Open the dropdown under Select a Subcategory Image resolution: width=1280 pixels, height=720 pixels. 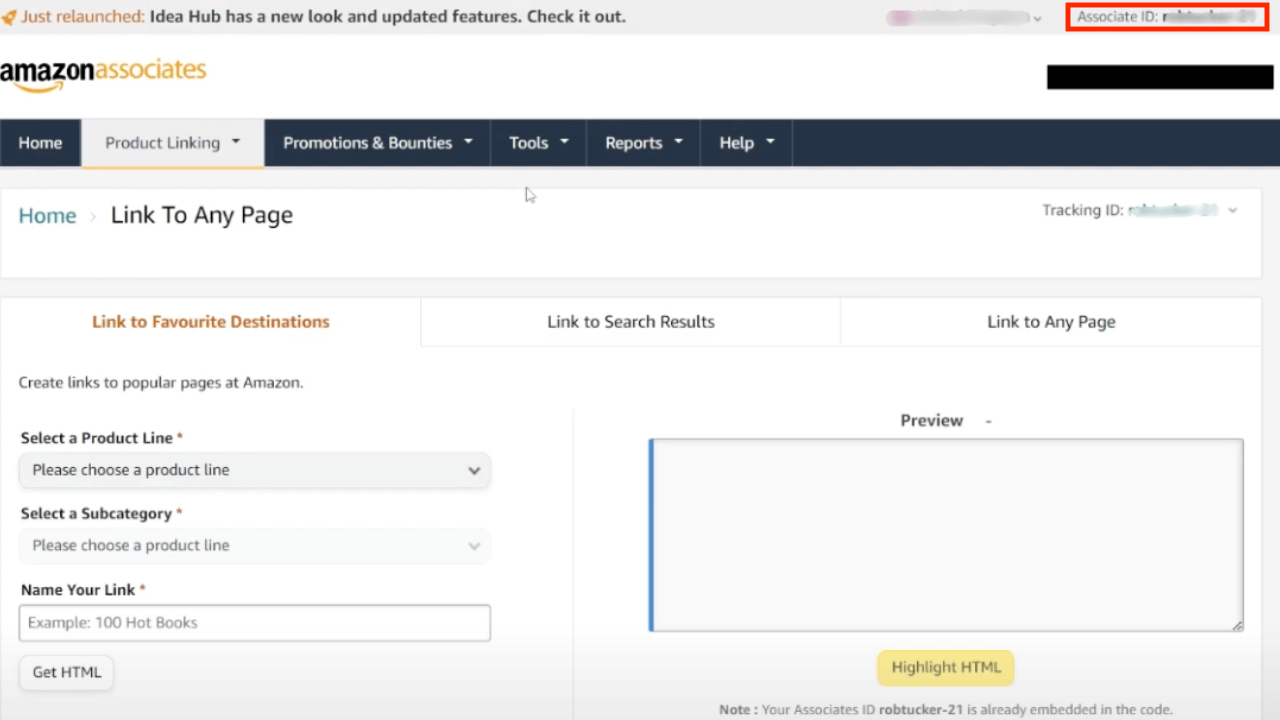[x=255, y=546]
